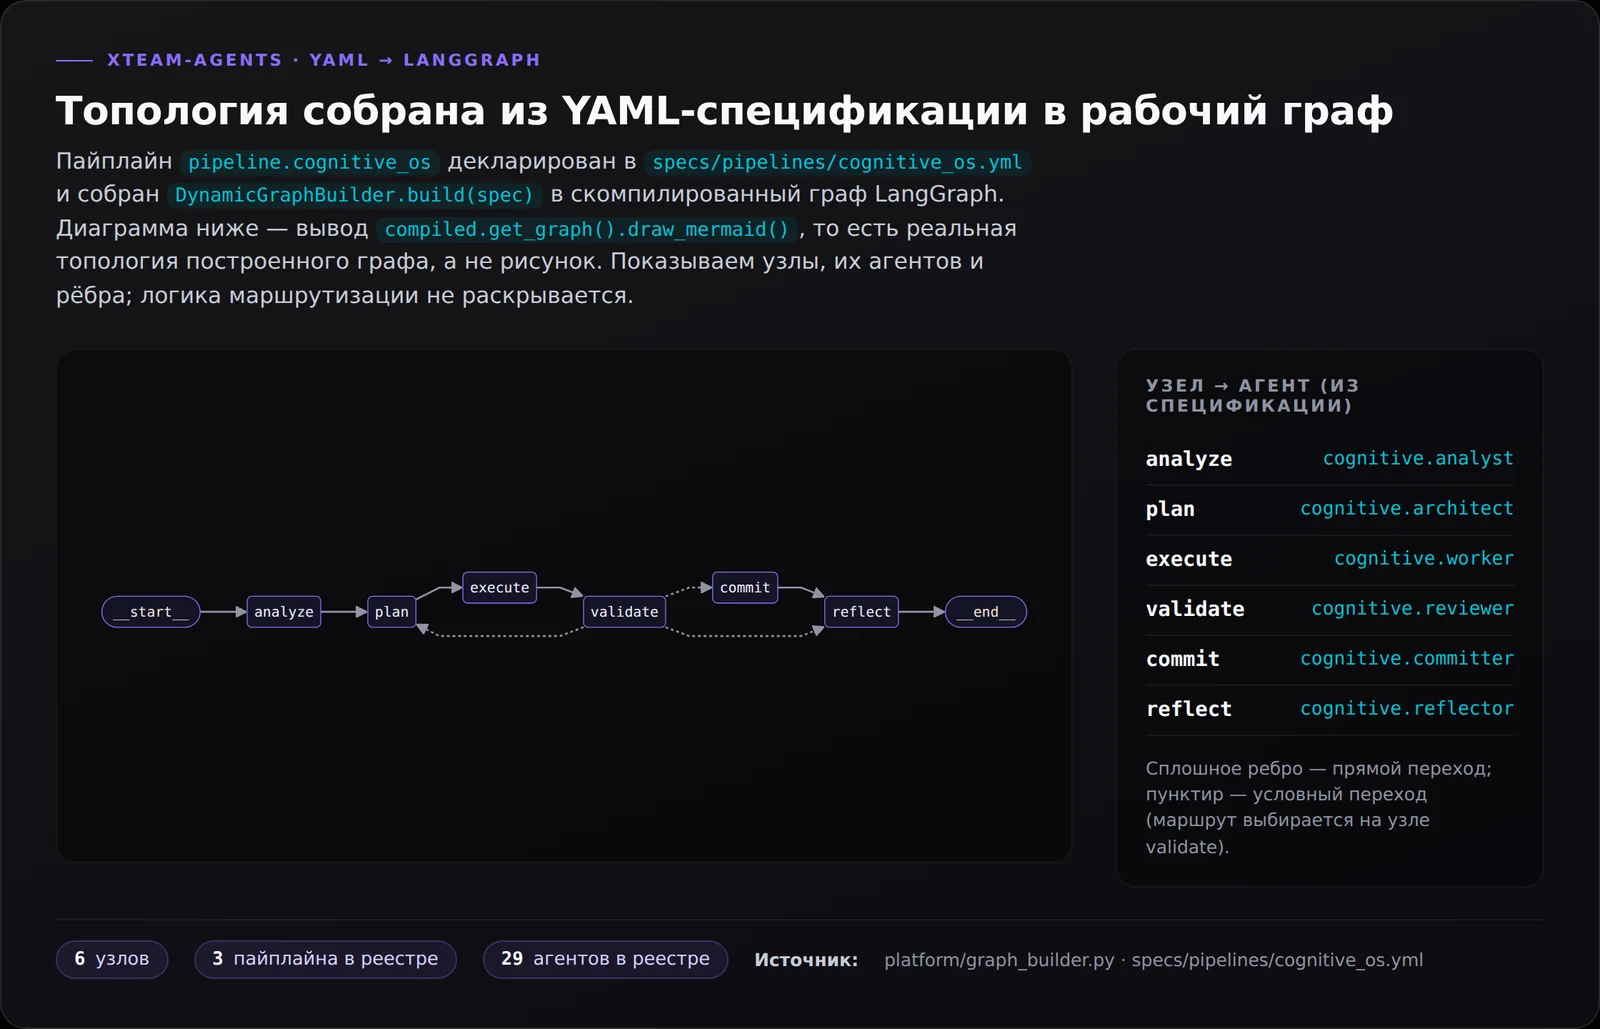The height and width of the screenshot is (1029, 1600).
Task: Click the execute node in the graph
Action: pyautogui.click(x=500, y=588)
